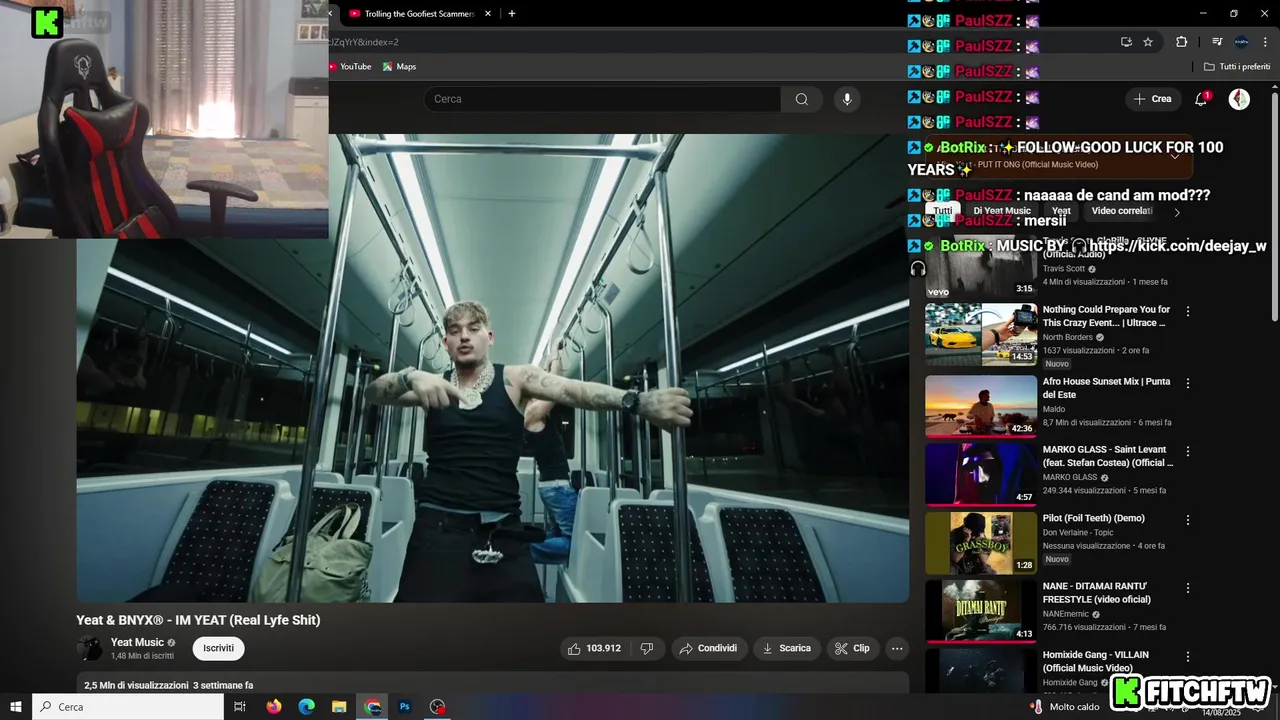Screen dimensions: 1280x720
Task: Dislike the video with thumbs-down
Action: (x=647, y=648)
